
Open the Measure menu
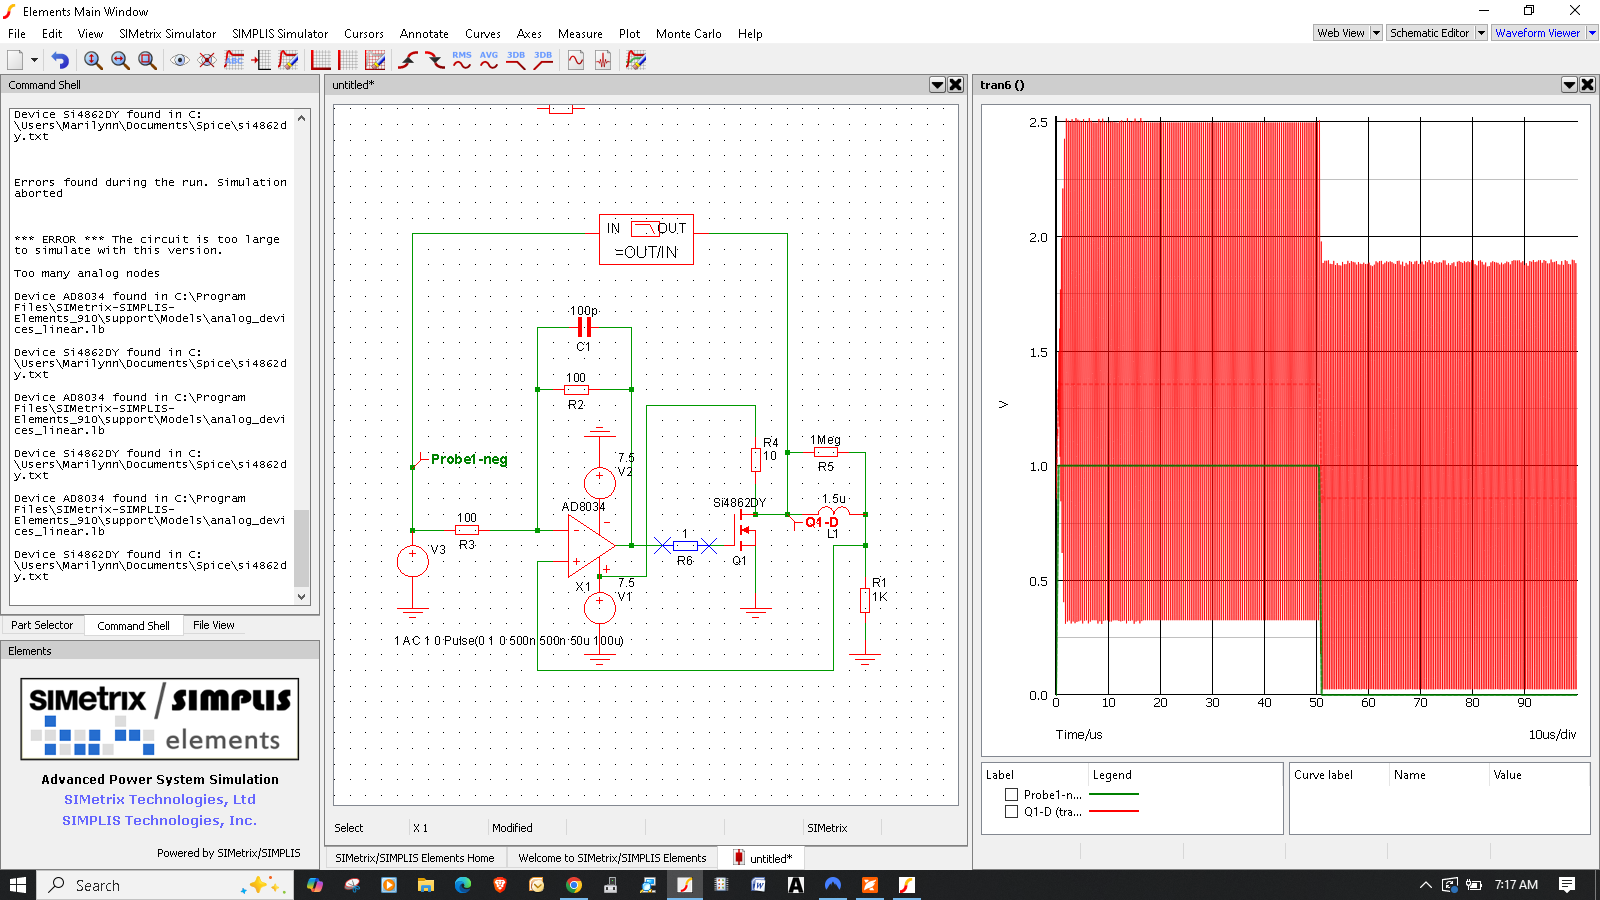click(x=580, y=34)
